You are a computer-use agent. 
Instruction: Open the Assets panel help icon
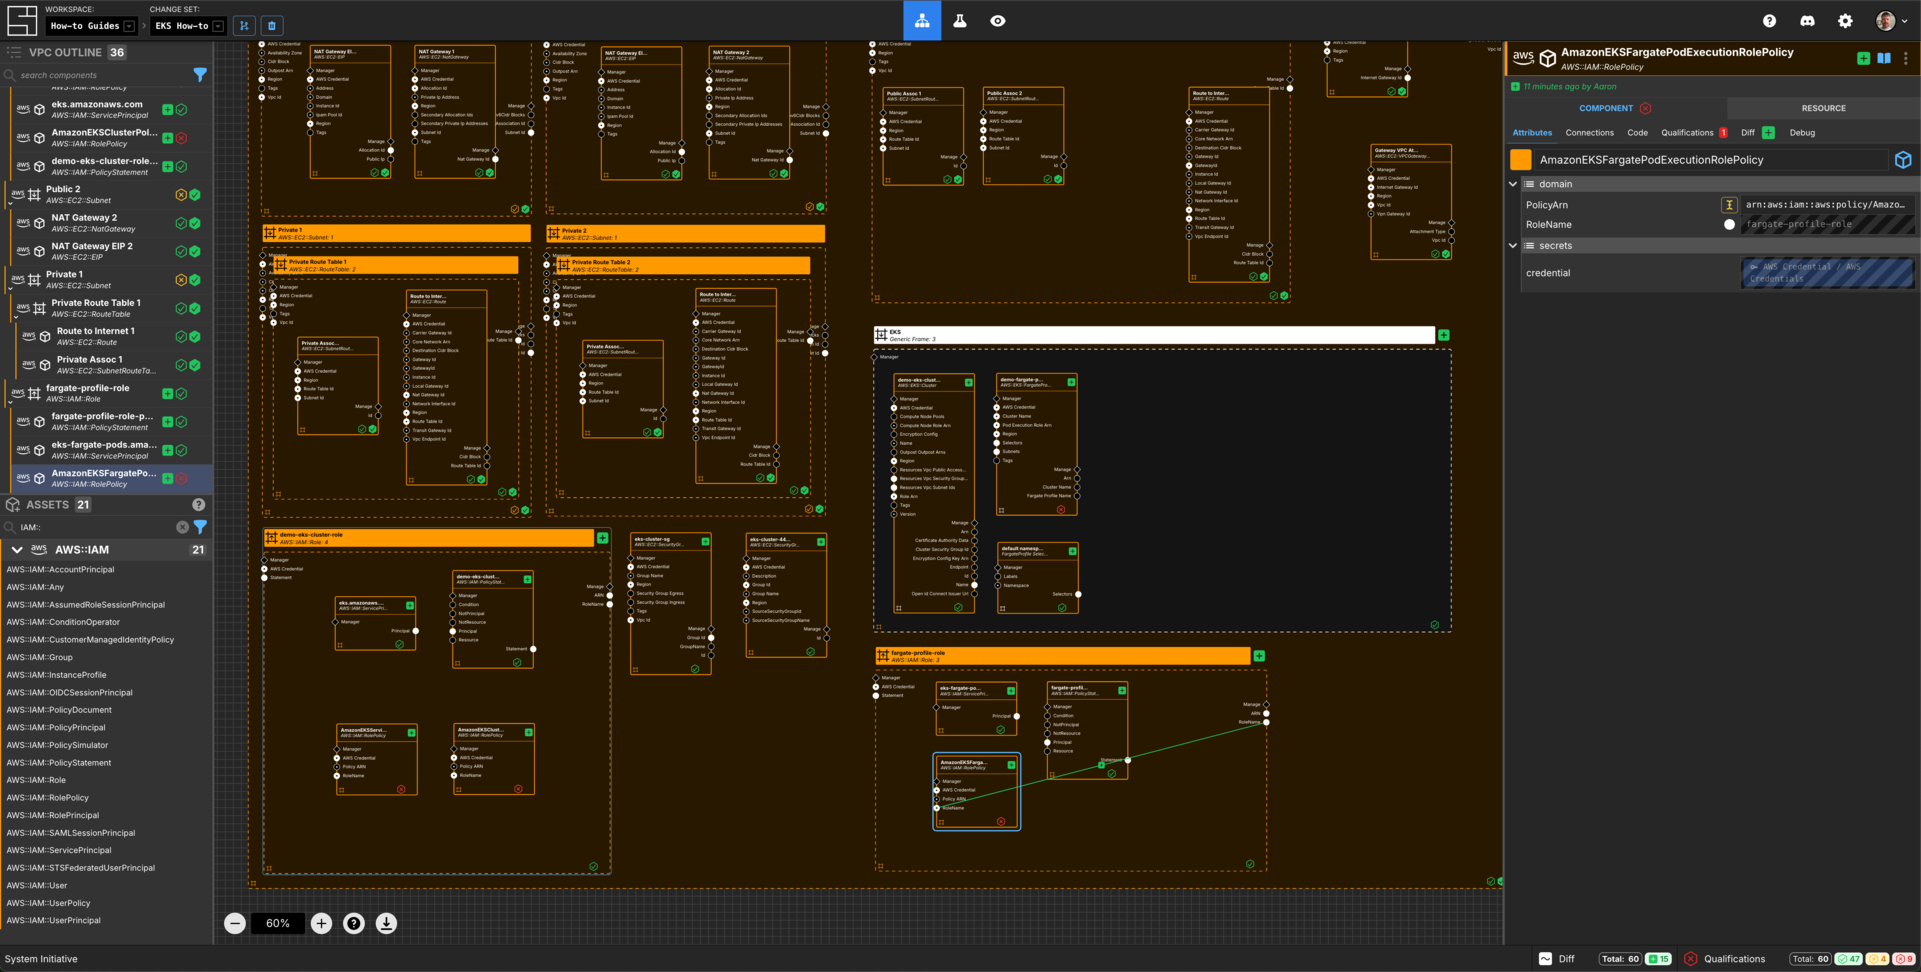[198, 505]
